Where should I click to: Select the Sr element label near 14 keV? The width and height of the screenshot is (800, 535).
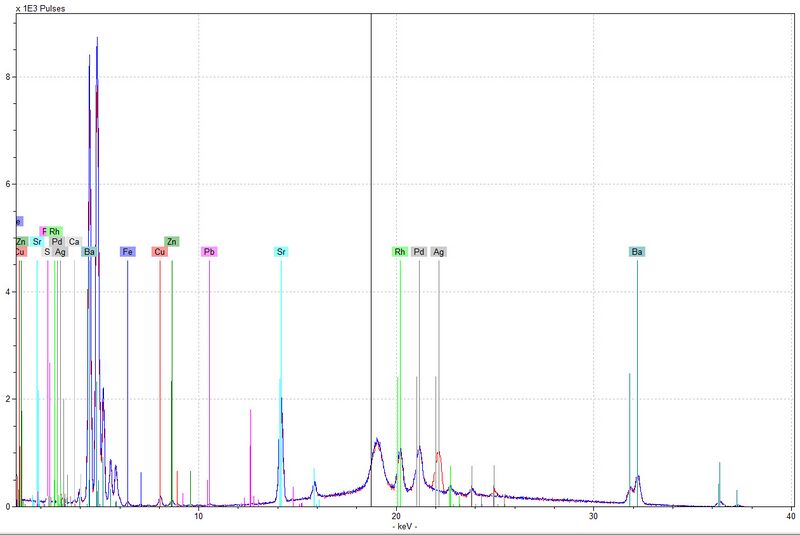pos(281,251)
